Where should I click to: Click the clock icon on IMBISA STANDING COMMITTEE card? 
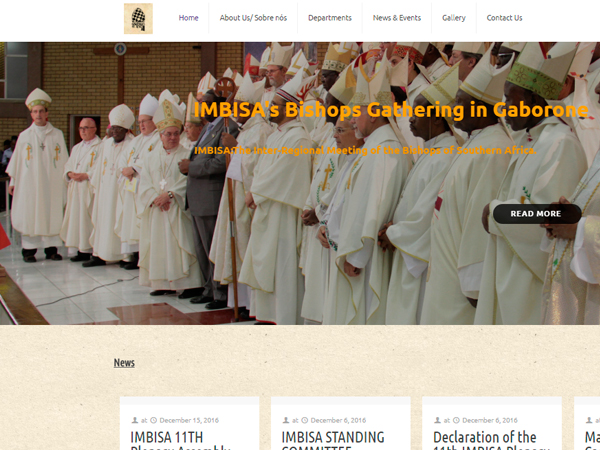(x=305, y=420)
